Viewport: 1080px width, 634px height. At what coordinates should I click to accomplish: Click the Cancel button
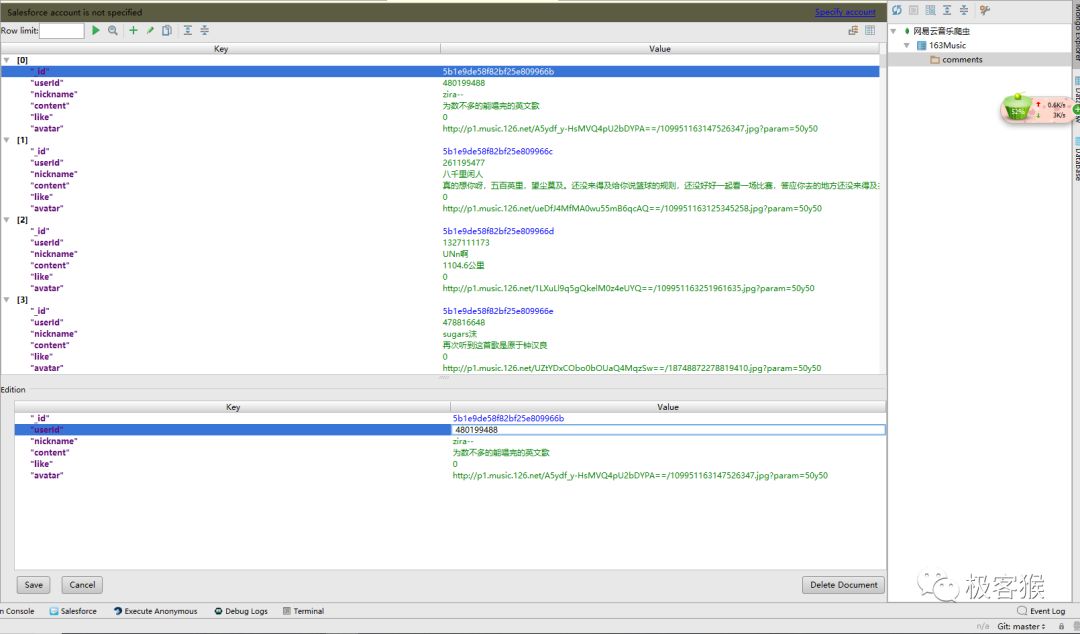pyautogui.click(x=82, y=585)
